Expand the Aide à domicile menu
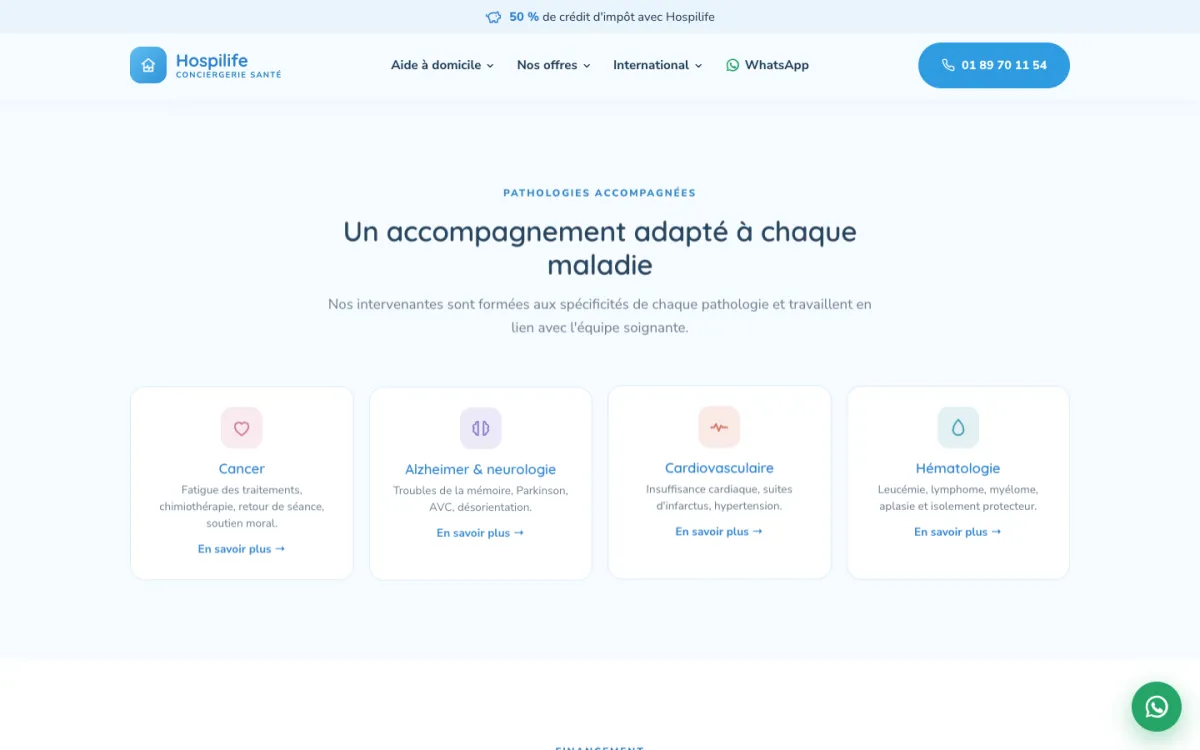 442,65
